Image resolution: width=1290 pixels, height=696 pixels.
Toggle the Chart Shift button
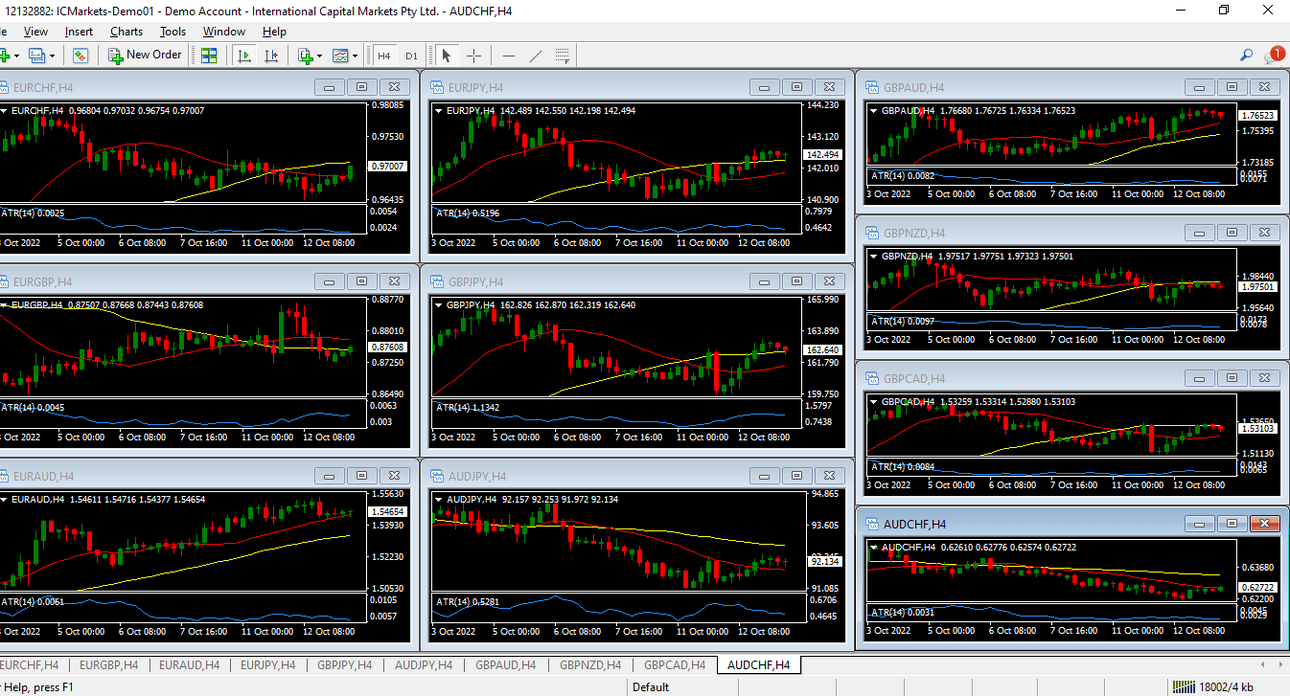coord(271,55)
